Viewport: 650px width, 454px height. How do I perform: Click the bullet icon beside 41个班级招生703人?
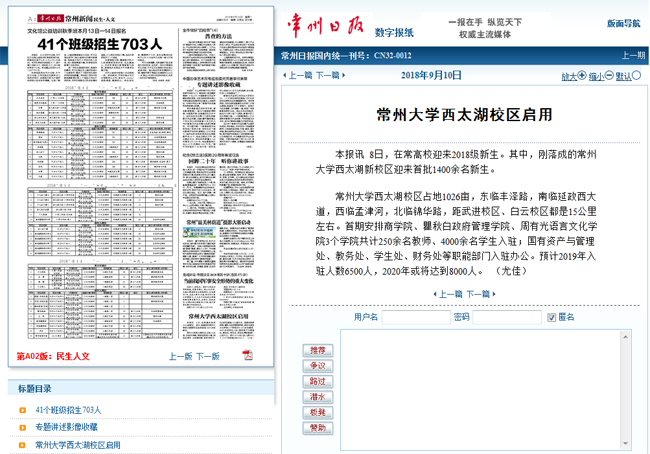coord(21,410)
